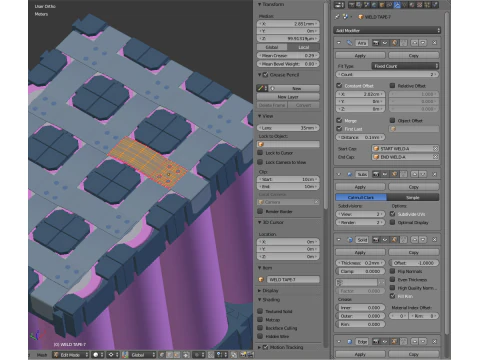Open the Modifiers properties tab (wrench icon)

(397, 5)
